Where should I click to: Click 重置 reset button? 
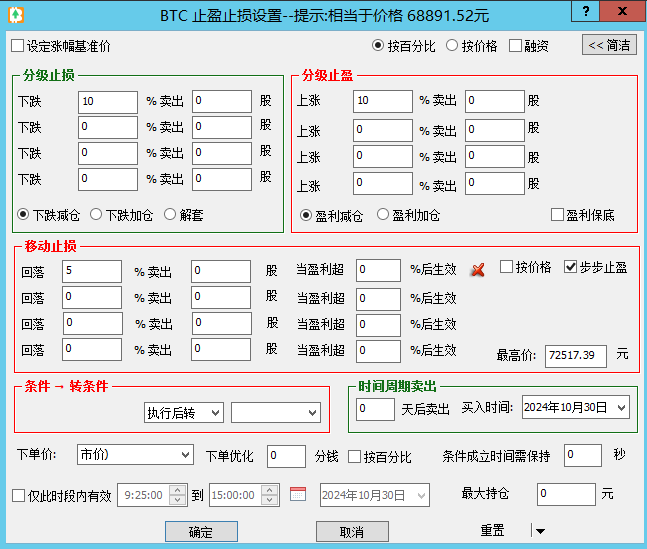click(x=492, y=530)
